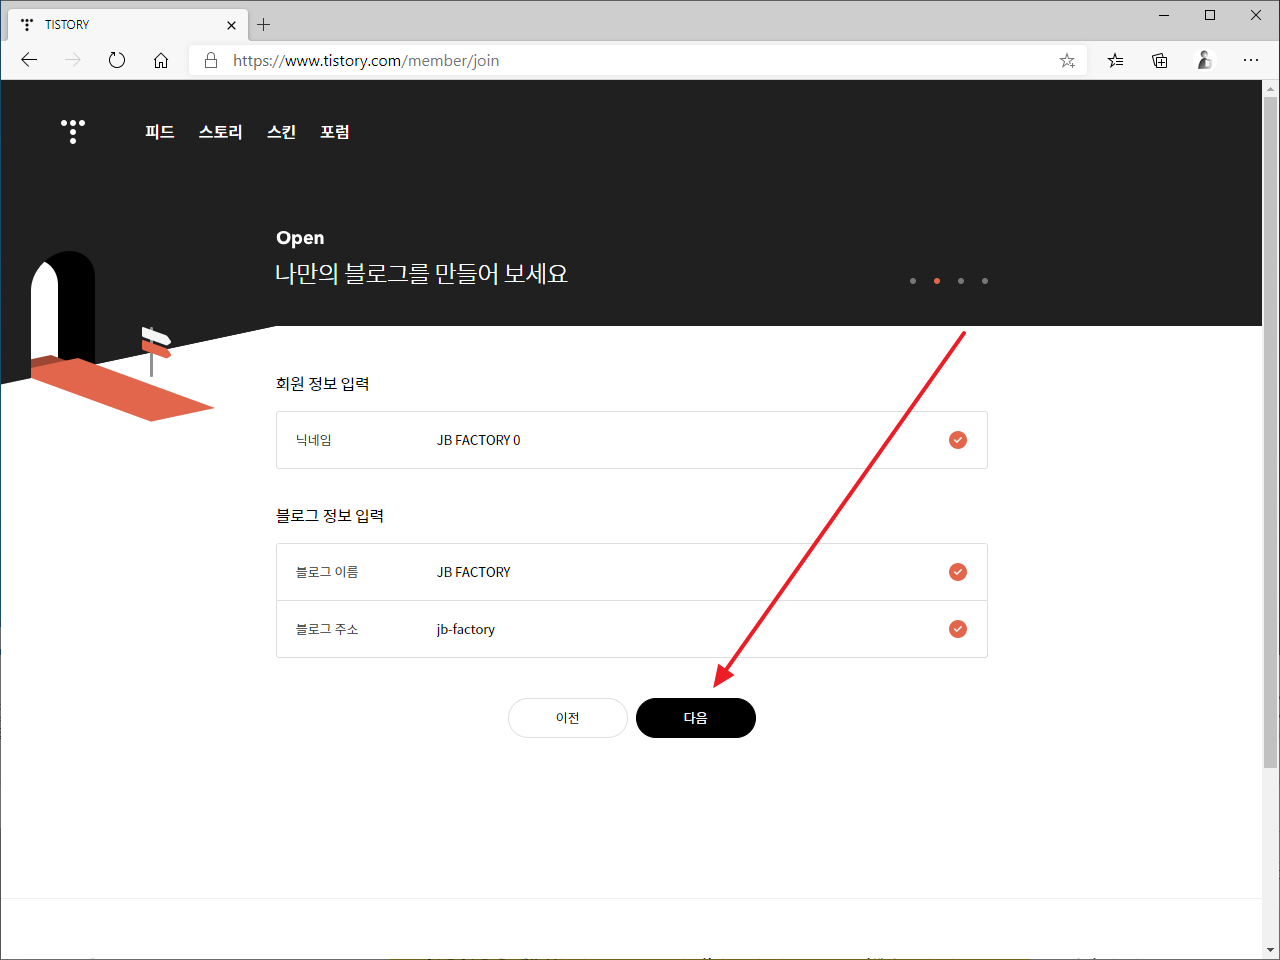This screenshot has width=1280, height=960.
Task: Click the scrollbar down arrow
Action: (x=1271, y=950)
